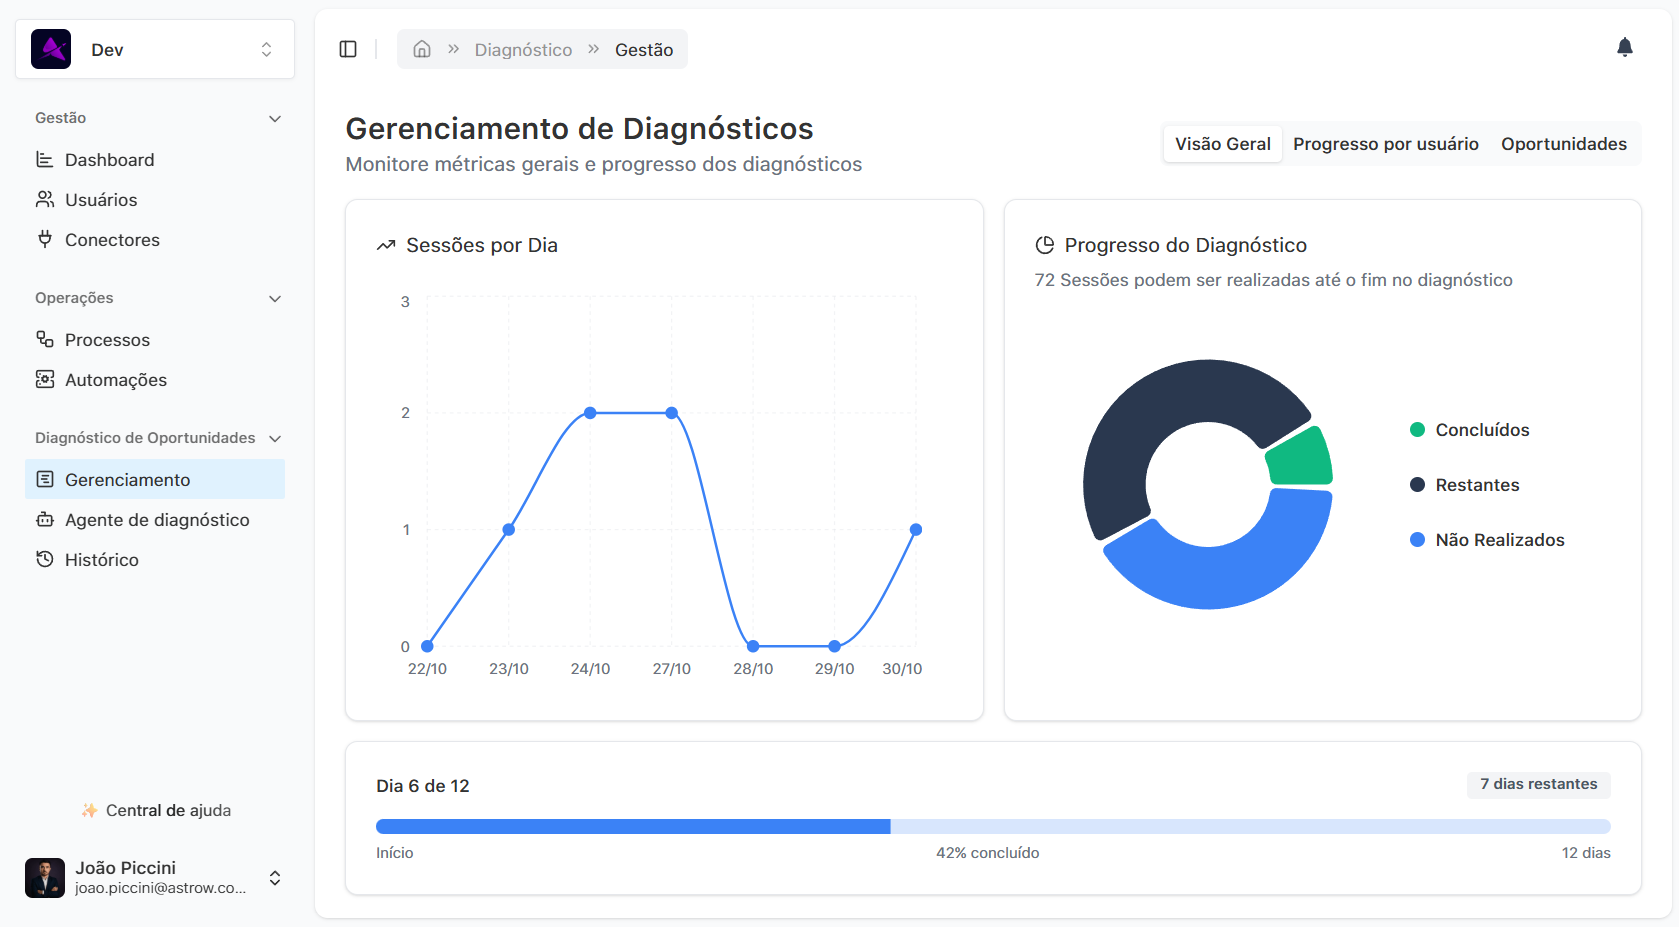Open Processos in the sidebar

pos(107,340)
